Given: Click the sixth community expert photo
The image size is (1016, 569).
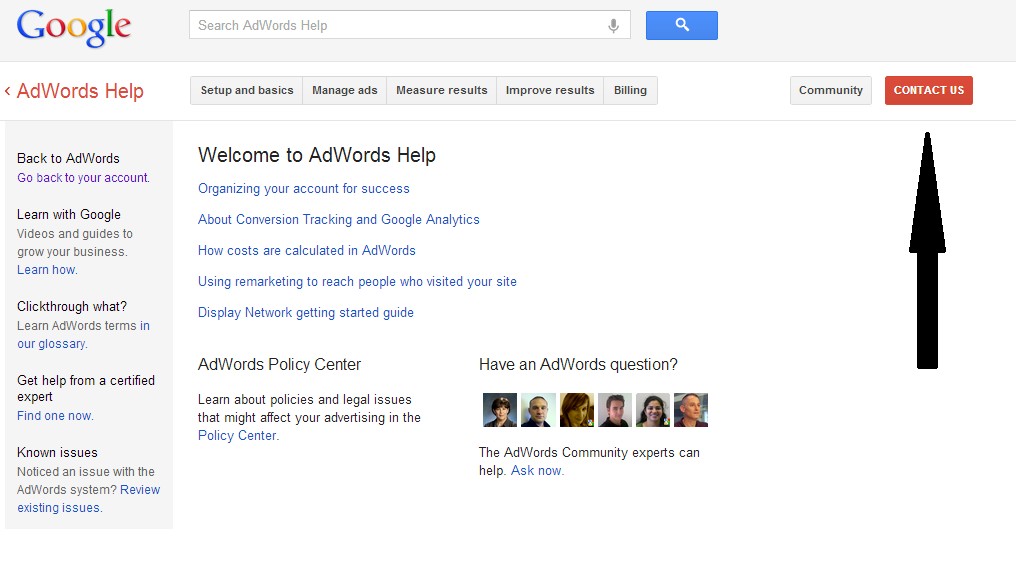Looking at the screenshot, I should tap(691, 410).
